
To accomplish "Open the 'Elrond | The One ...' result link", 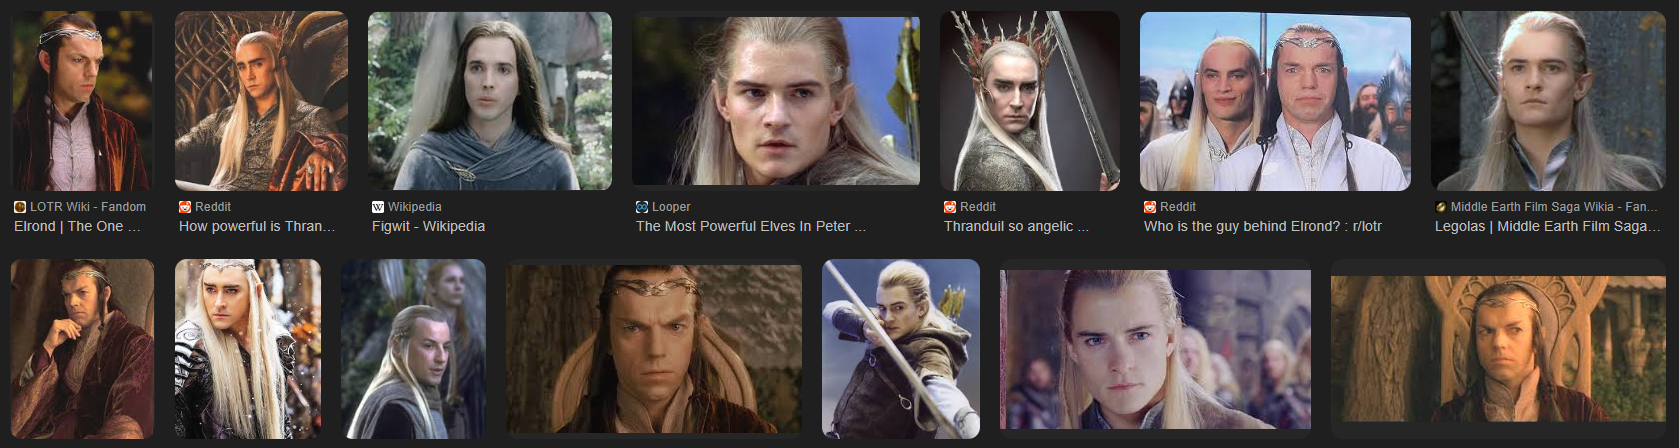I will tap(77, 226).
